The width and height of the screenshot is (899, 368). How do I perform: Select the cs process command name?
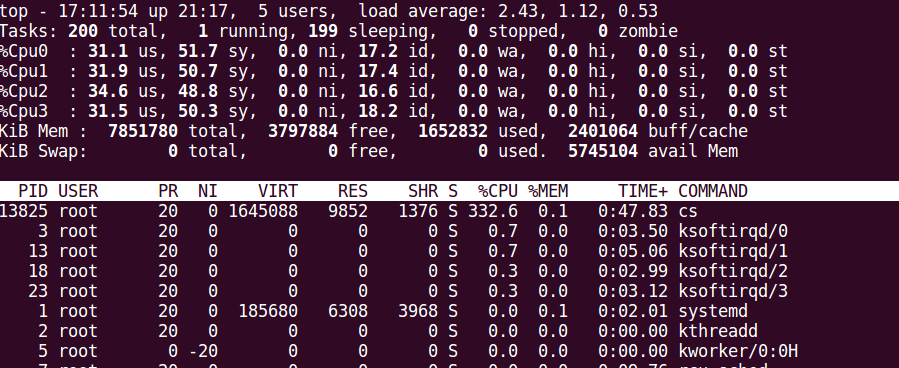tap(687, 212)
